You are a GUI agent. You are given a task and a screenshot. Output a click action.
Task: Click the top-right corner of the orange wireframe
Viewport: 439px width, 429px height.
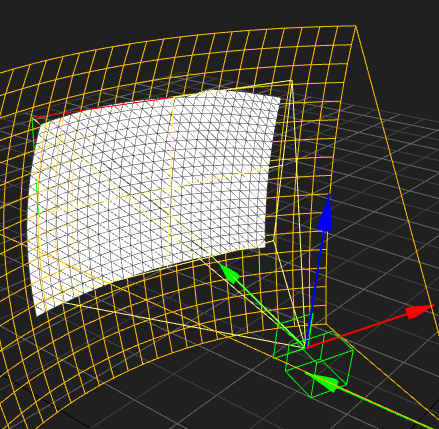[x=355, y=26]
